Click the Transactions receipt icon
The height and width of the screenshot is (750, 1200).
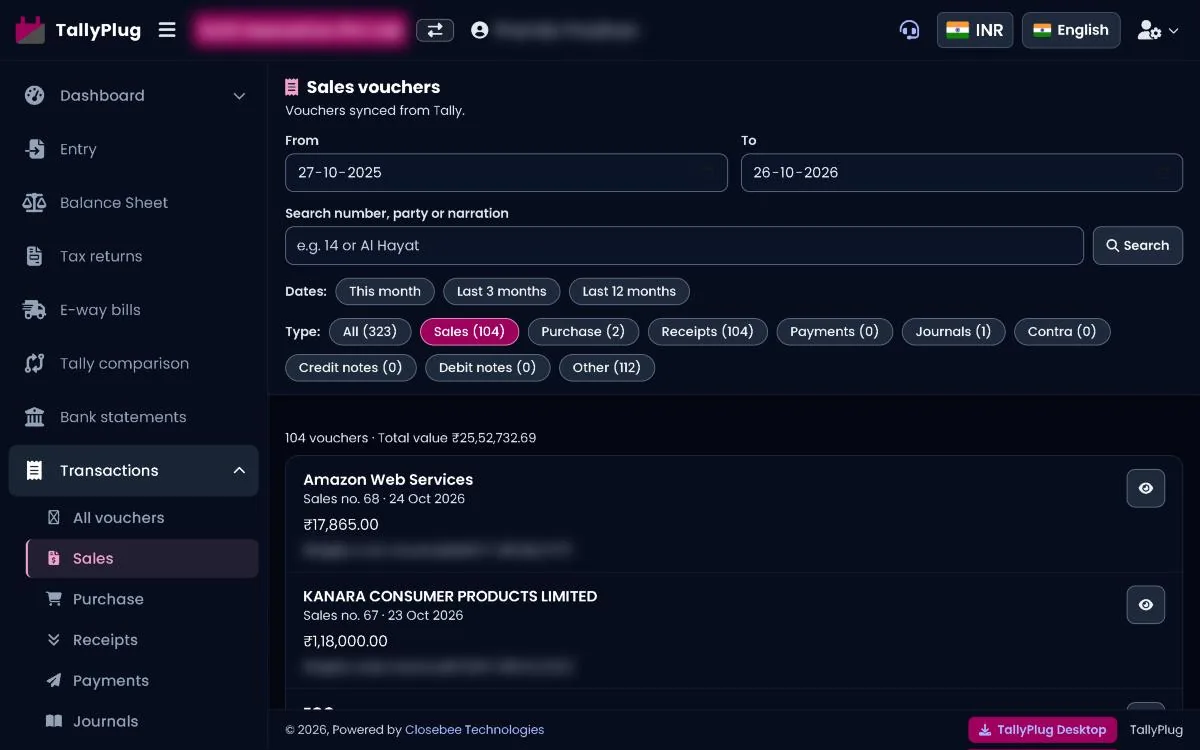click(x=35, y=470)
